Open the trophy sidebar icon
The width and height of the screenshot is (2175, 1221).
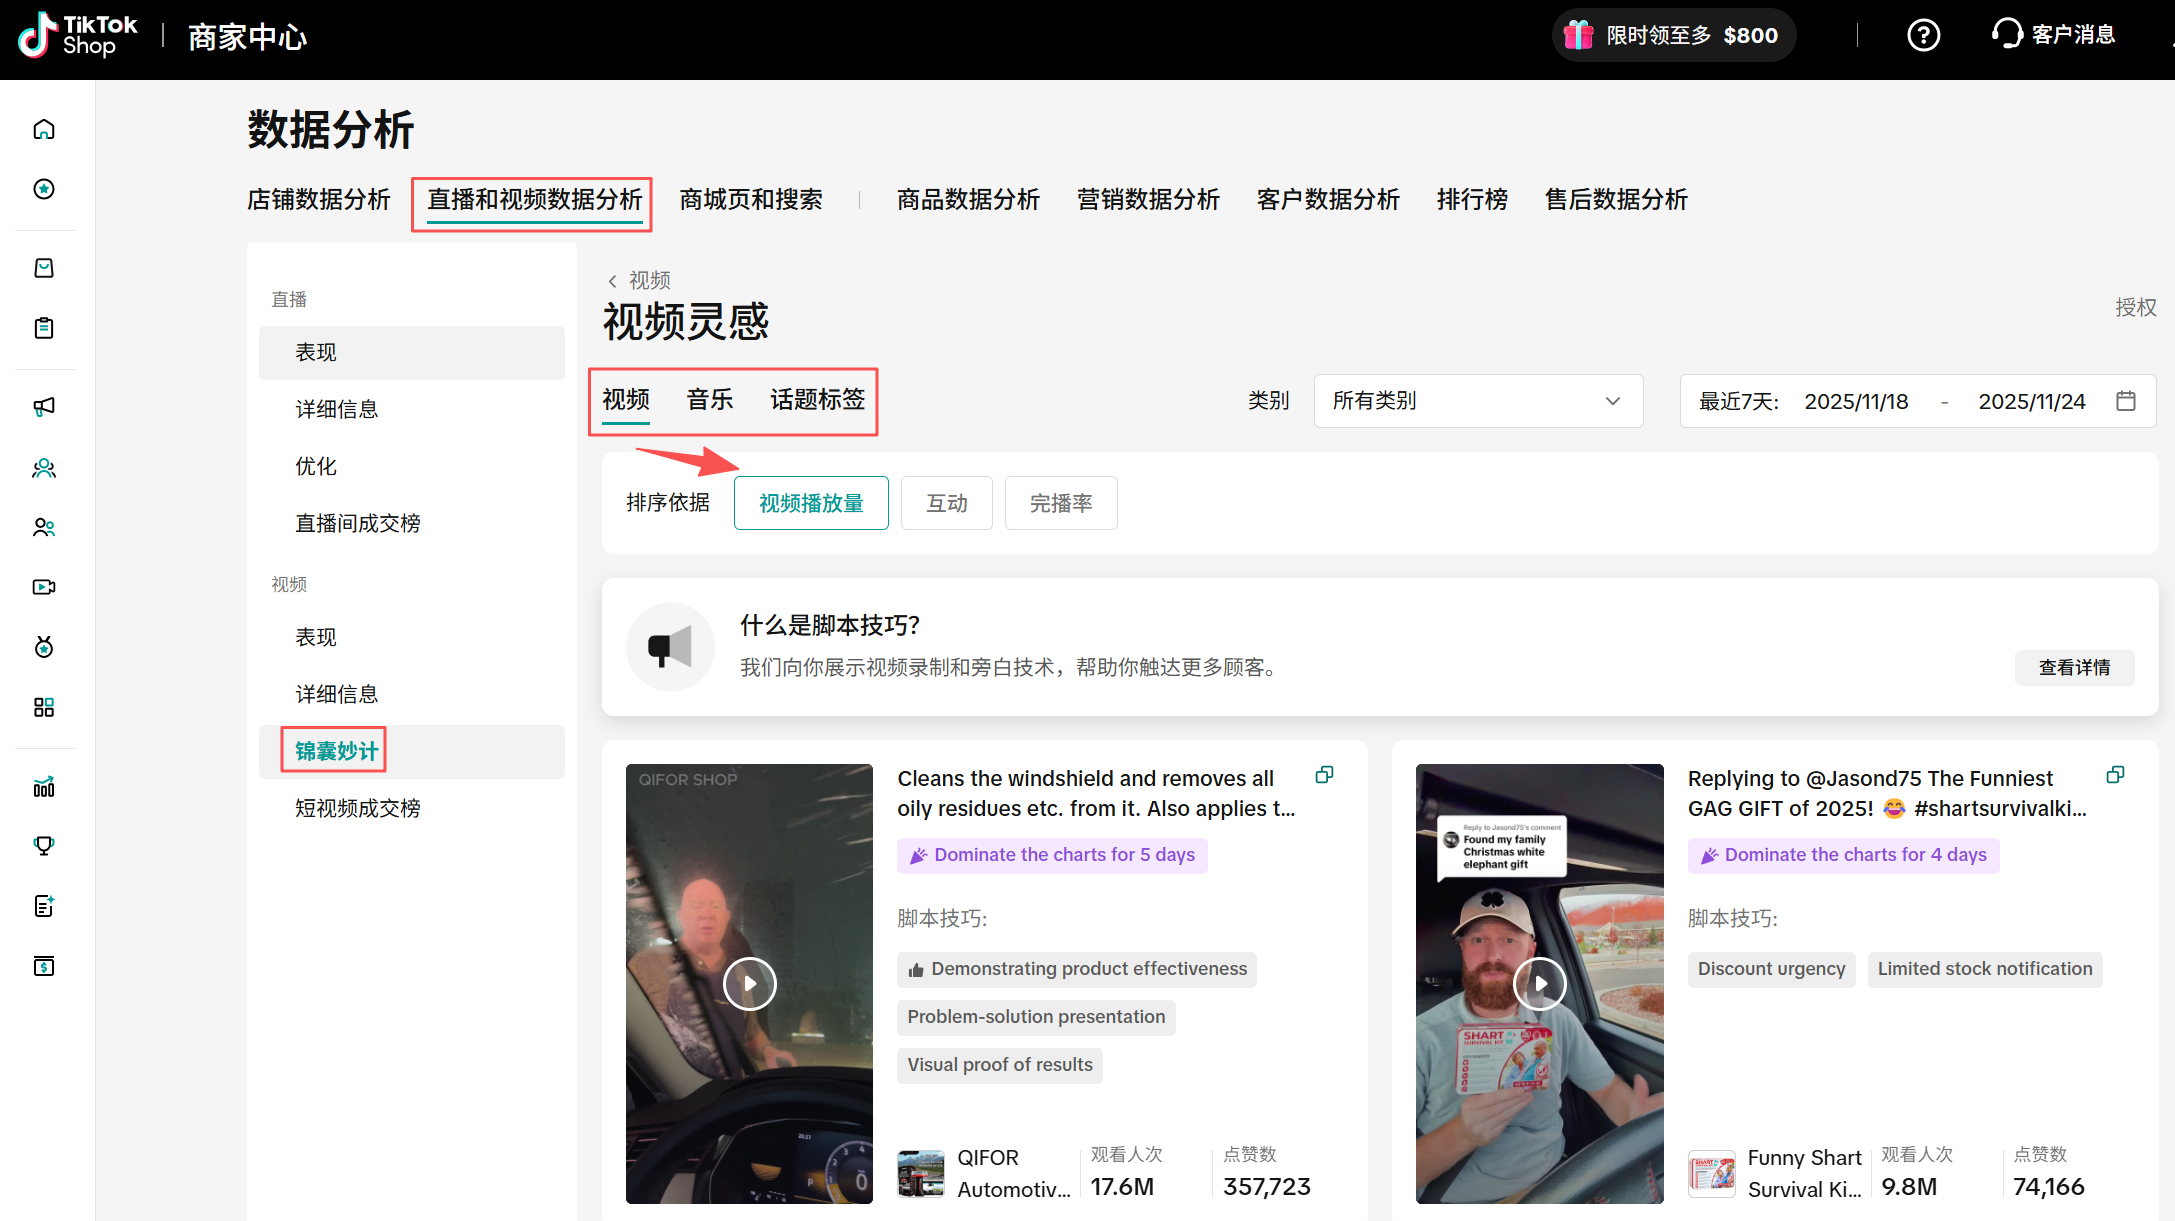click(x=44, y=846)
